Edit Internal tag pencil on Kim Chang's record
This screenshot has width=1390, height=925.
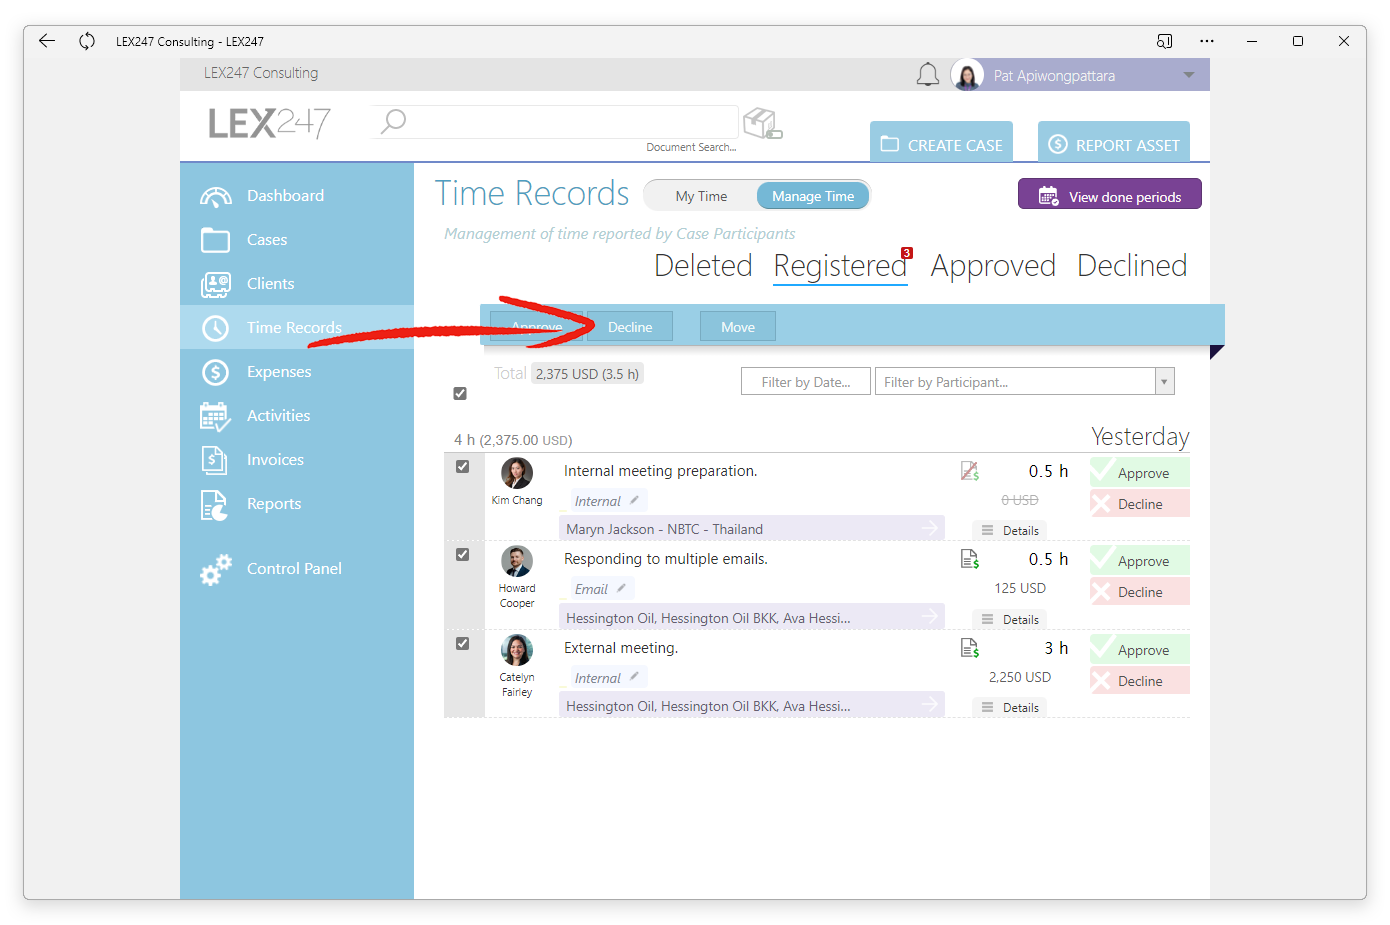(x=634, y=500)
